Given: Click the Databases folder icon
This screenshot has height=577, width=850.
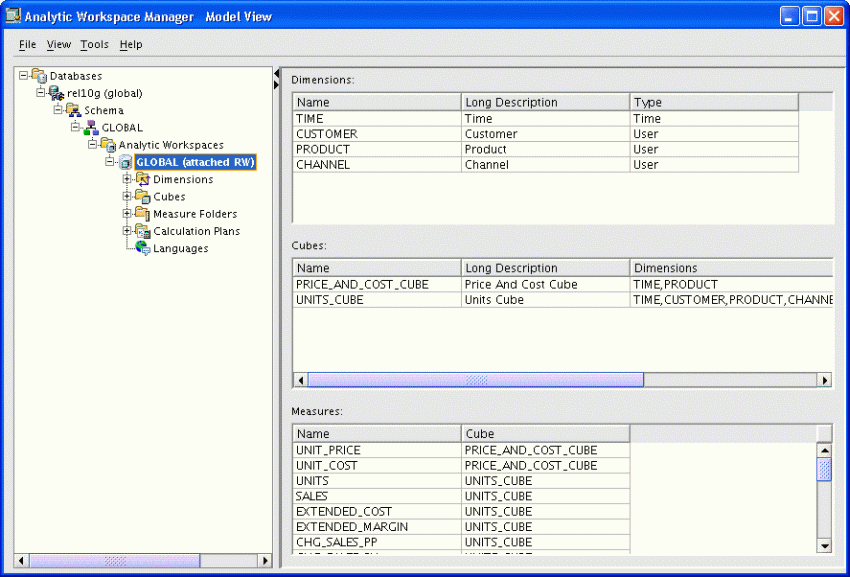Looking at the screenshot, I should [x=39, y=76].
